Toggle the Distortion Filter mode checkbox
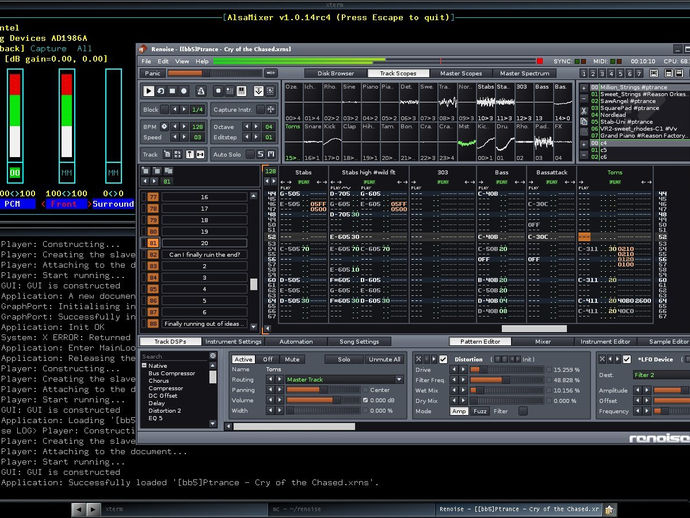The width and height of the screenshot is (690, 518). 522,411
